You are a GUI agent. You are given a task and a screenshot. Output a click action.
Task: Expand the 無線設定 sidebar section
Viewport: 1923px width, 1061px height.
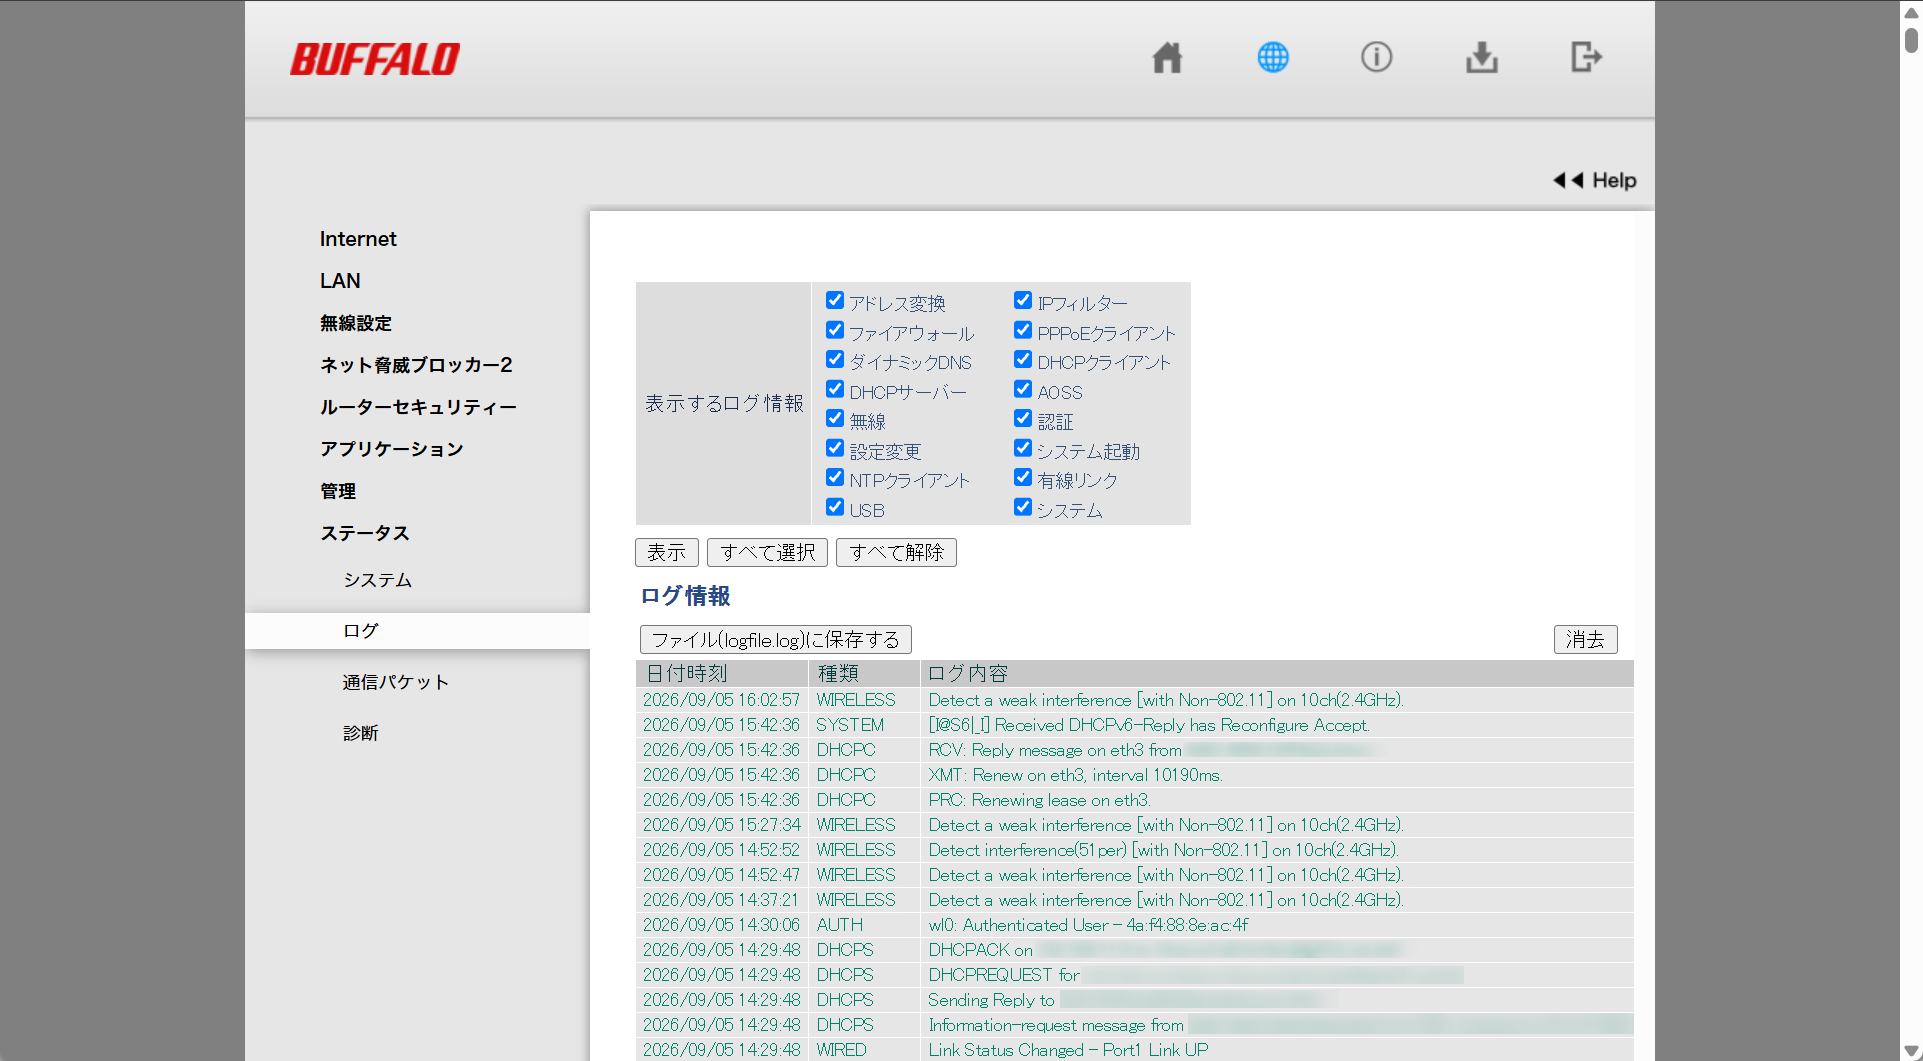point(356,323)
